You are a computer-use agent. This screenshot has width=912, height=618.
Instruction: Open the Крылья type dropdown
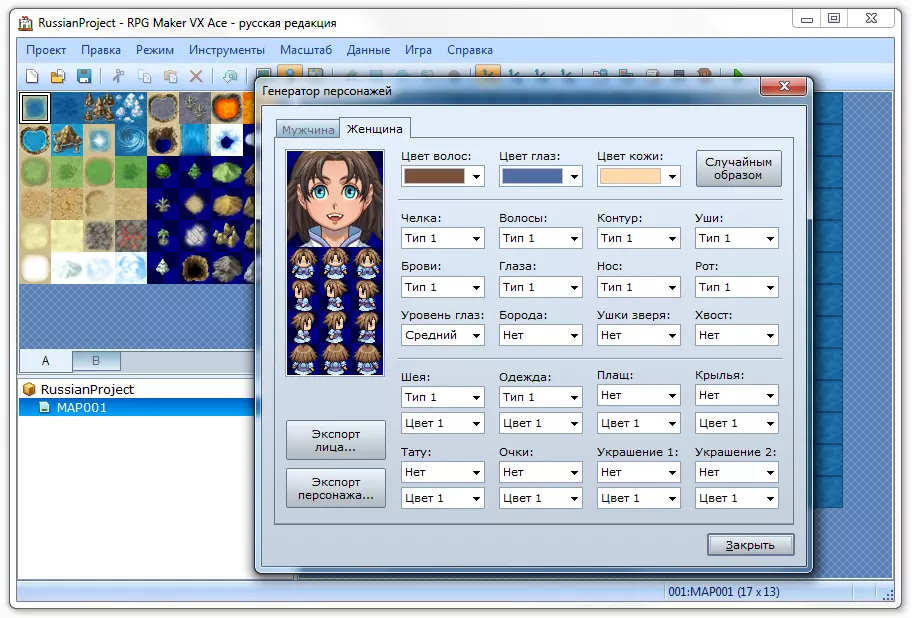coord(736,395)
